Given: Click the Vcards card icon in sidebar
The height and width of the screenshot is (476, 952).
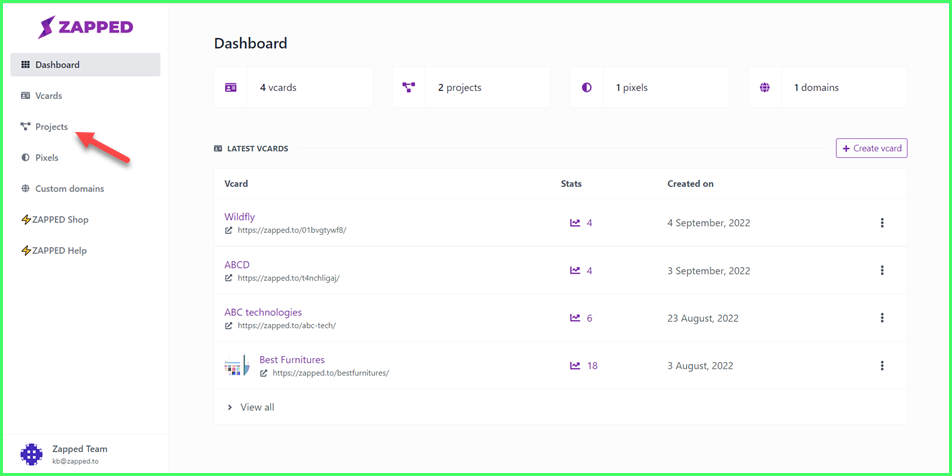Looking at the screenshot, I should pos(26,95).
